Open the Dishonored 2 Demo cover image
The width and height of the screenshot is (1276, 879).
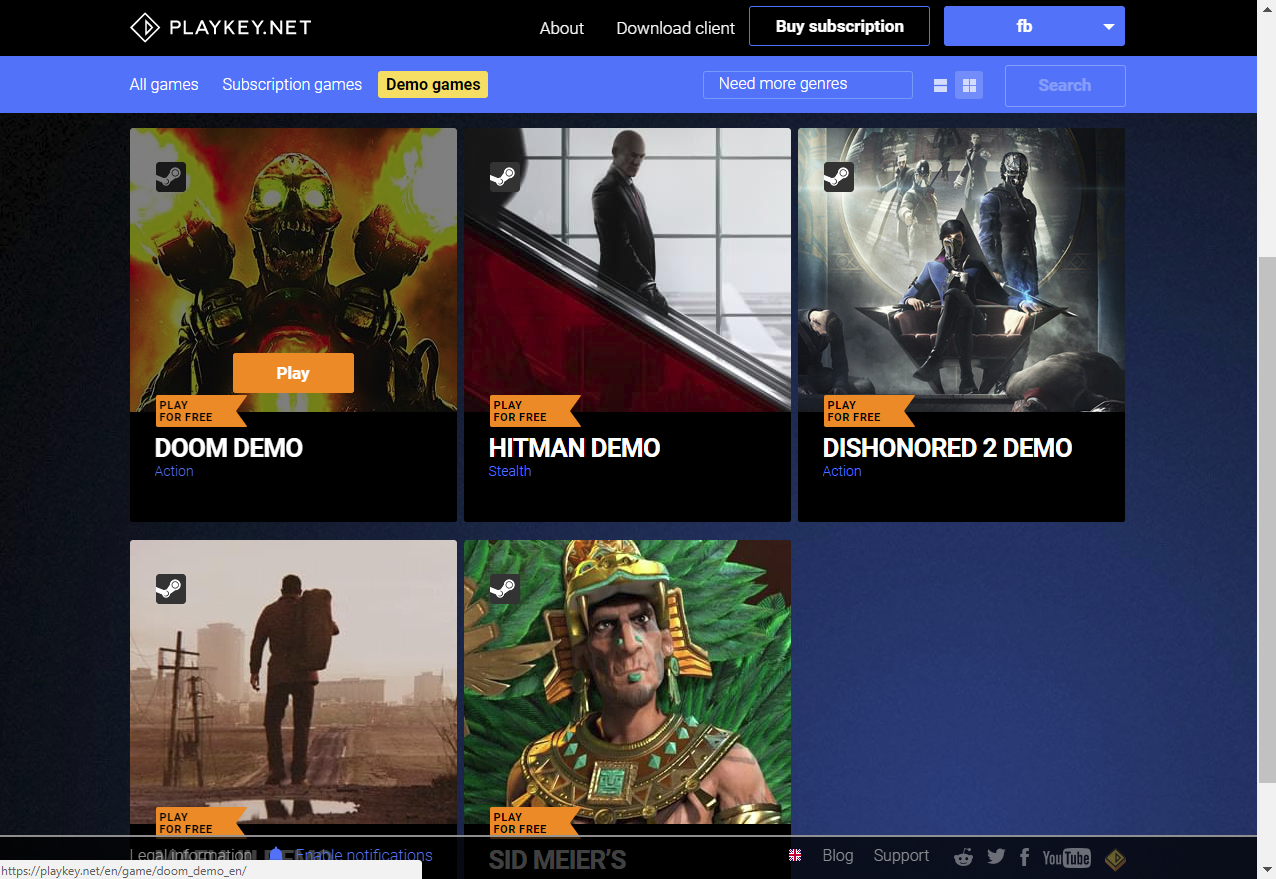(x=961, y=270)
